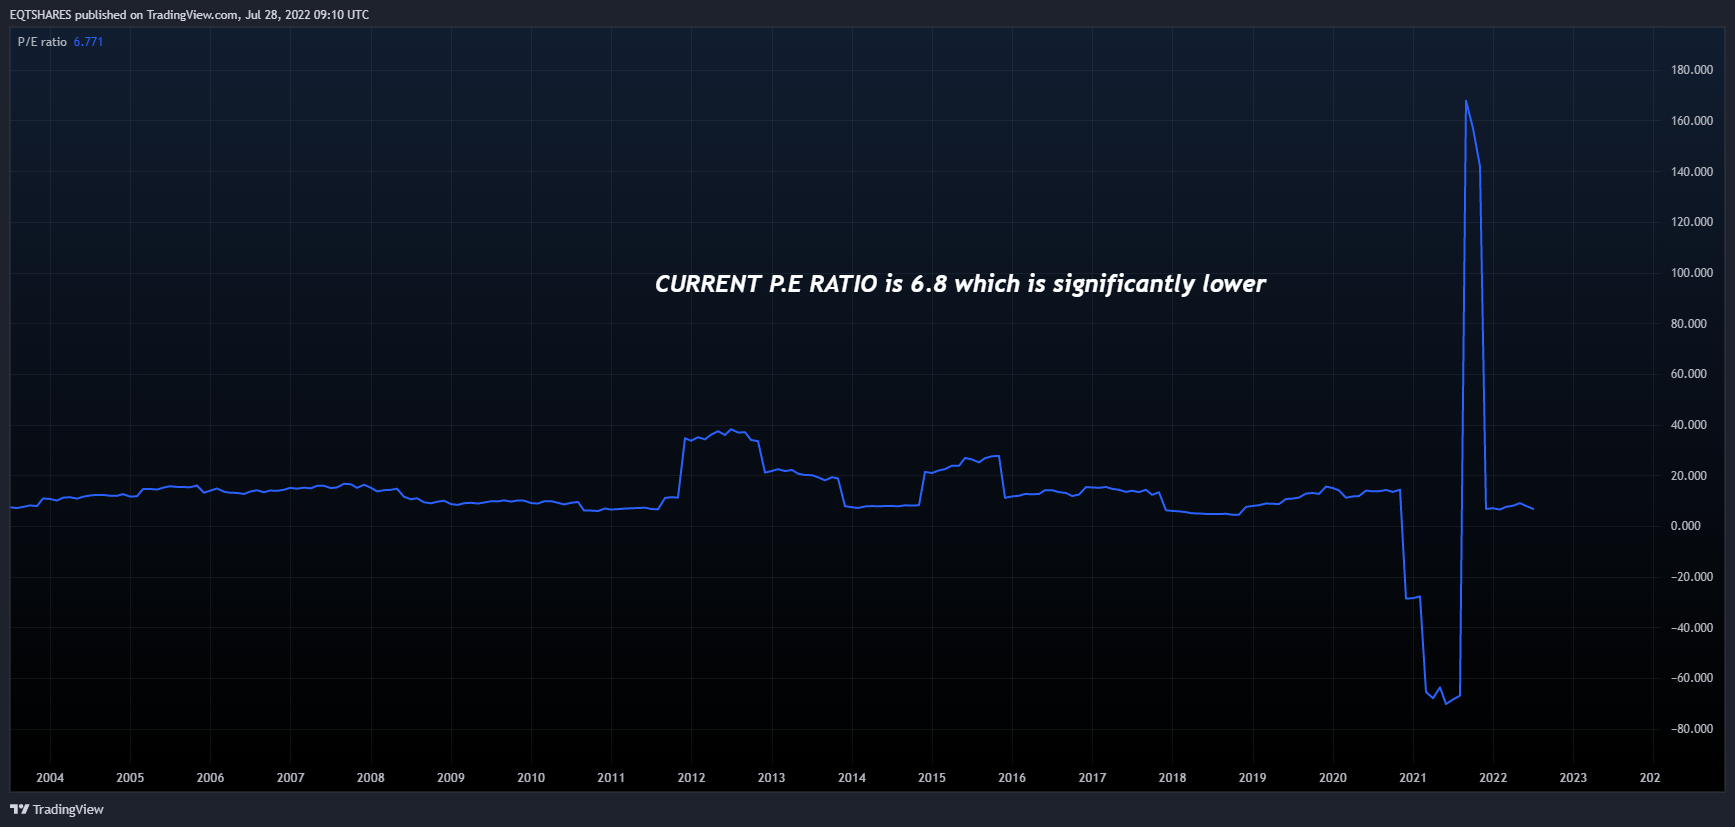1735x827 pixels.
Task: Click the 2014 year label
Action: [x=852, y=778]
